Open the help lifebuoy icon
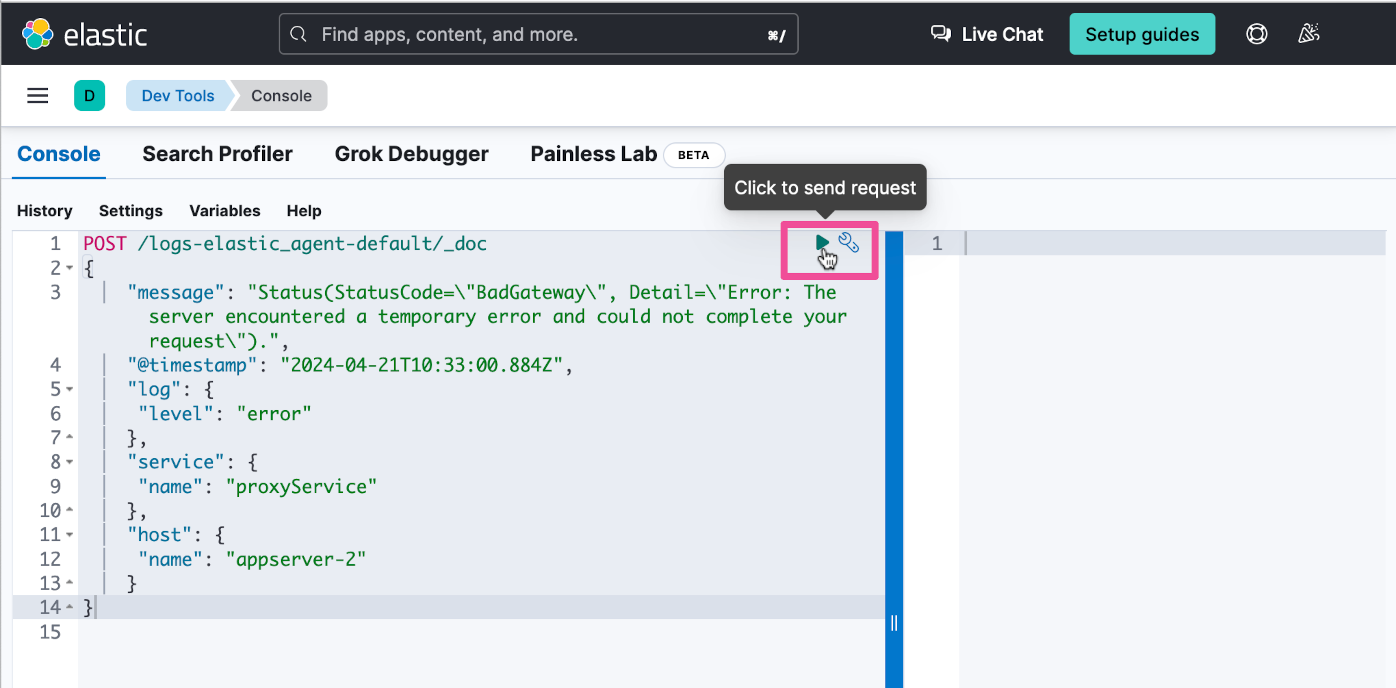This screenshot has height=688, width=1396. click(x=1256, y=34)
